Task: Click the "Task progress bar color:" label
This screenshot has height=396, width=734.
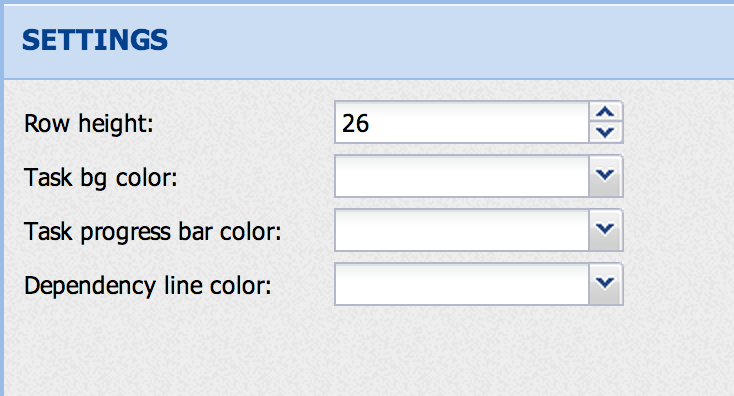Action: (153, 232)
